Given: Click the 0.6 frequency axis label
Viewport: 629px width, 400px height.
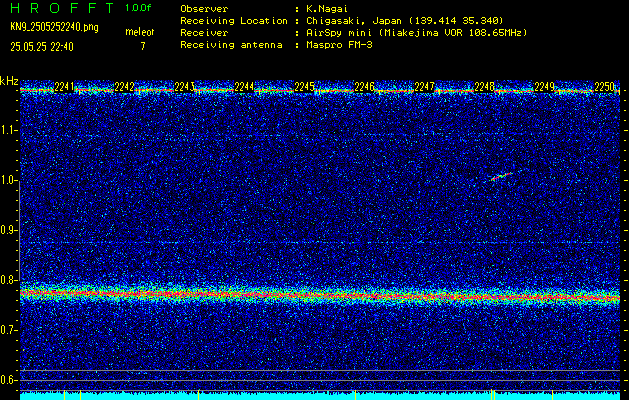Looking at the screenshot, I should coord(8,380).
